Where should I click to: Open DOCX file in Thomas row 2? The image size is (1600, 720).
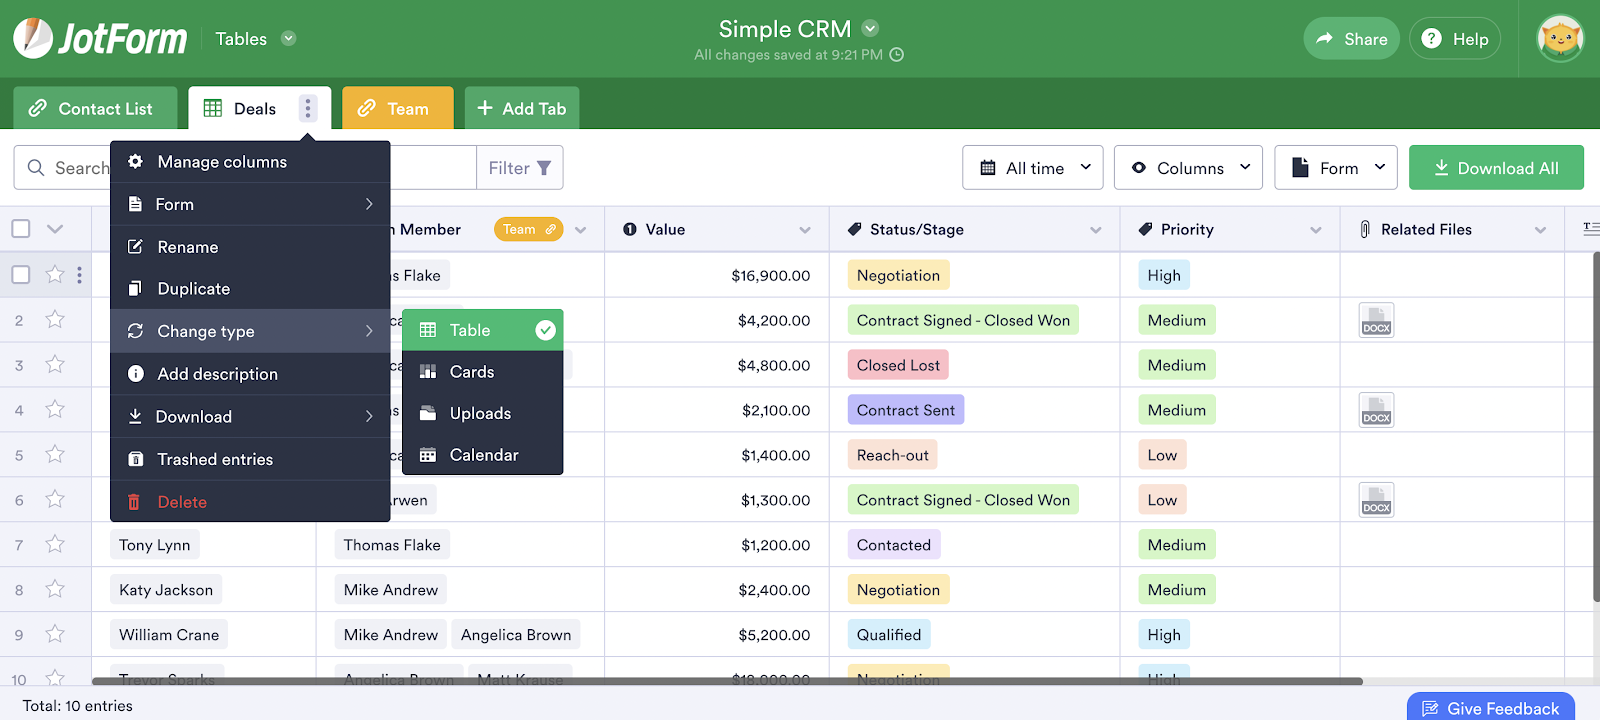pyautogui.click(x=1377, y=320)
